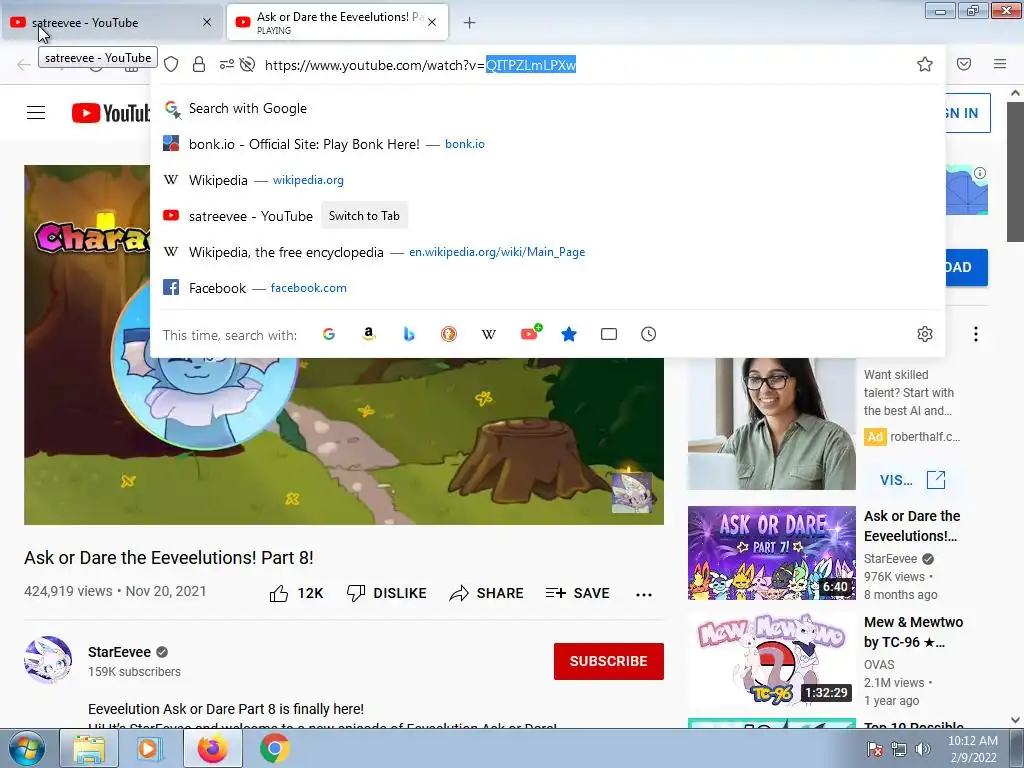Viewport: 1024px width, 768px height.
Task: Select the Search with Google suggestion
Action: pyautogui.click(x=547, y=108)
